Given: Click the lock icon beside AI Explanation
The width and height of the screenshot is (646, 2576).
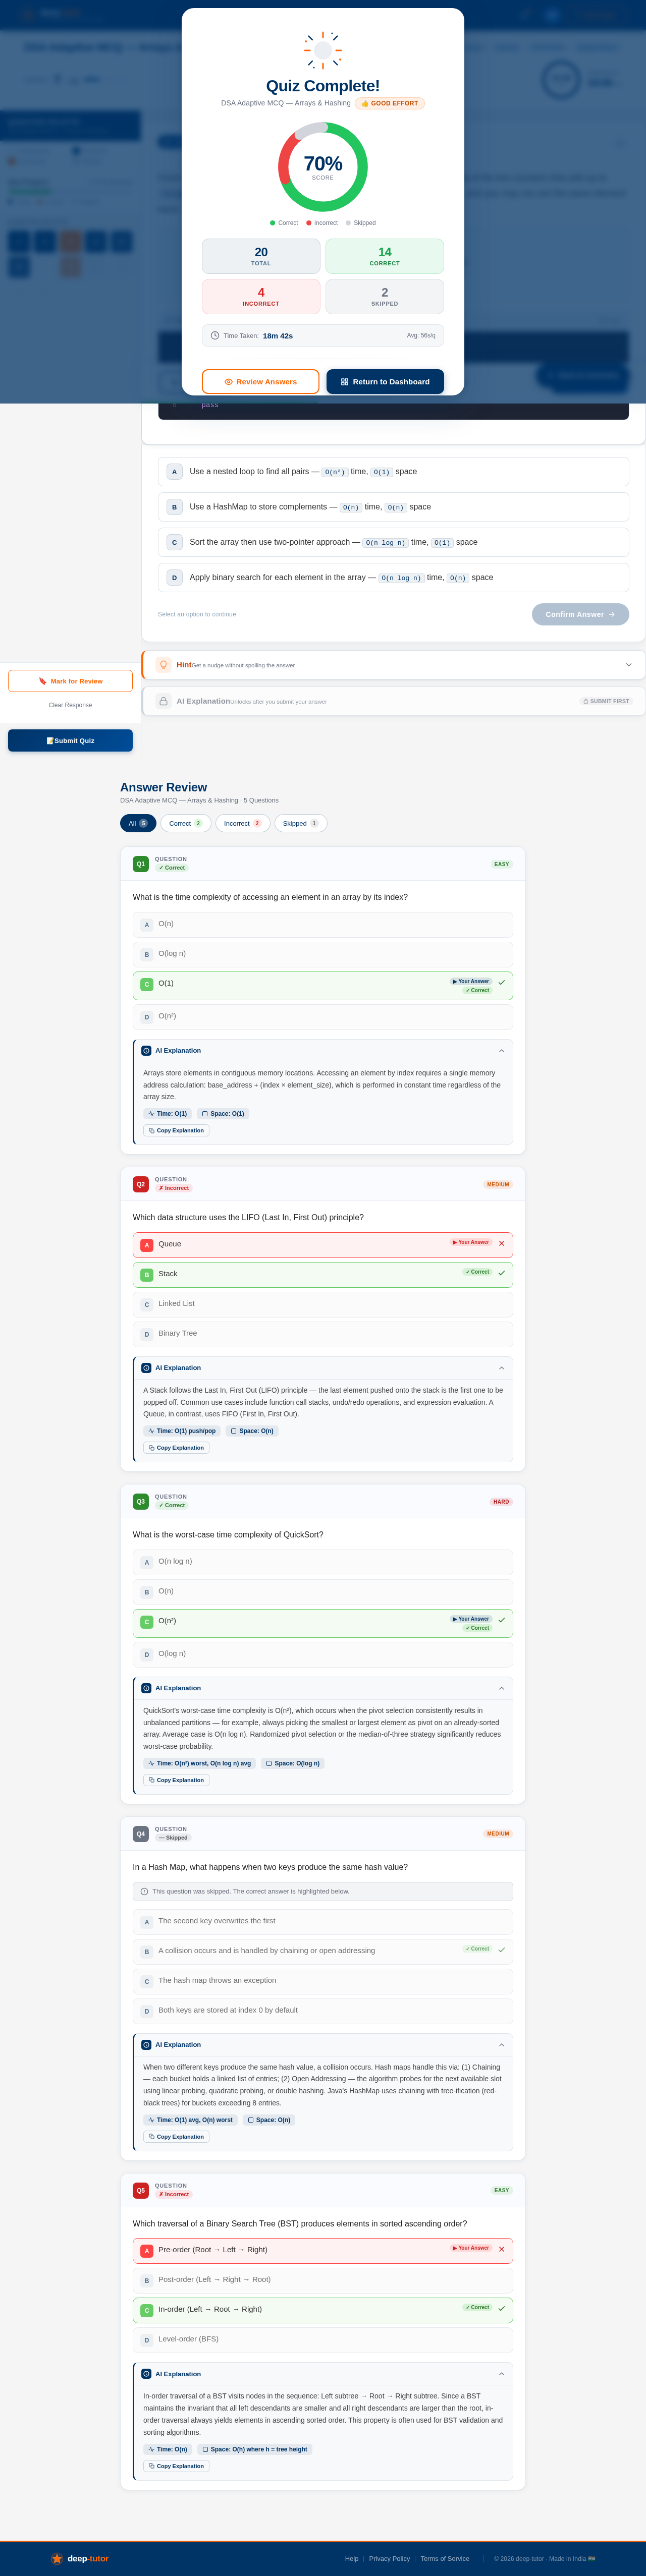Looking at the screenshot, I should pos(163,701).
